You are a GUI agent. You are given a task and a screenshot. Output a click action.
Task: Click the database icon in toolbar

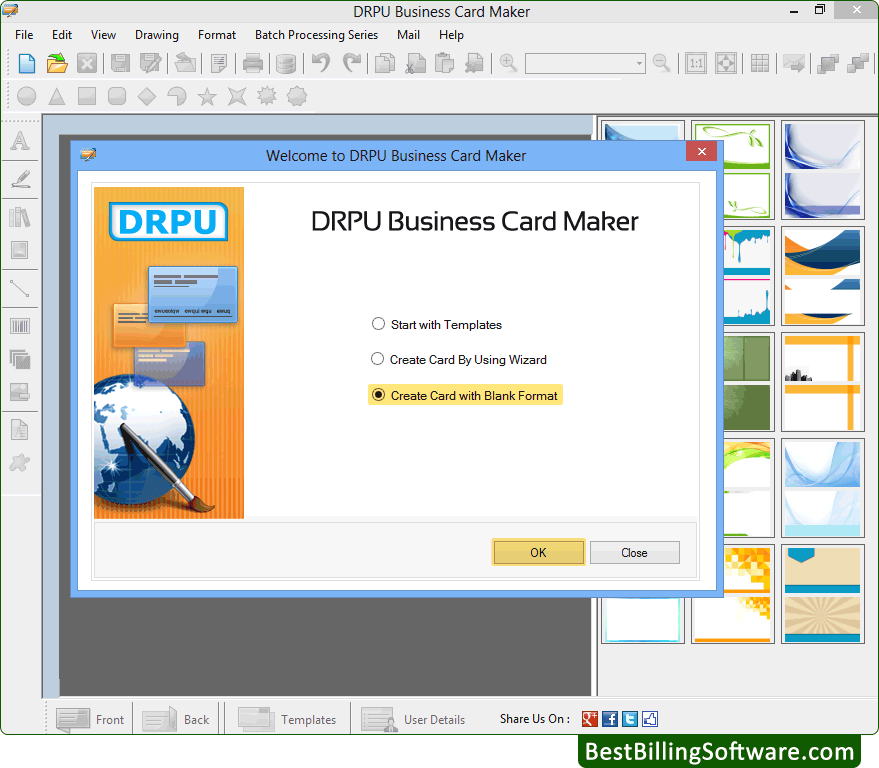coord(285,63)
